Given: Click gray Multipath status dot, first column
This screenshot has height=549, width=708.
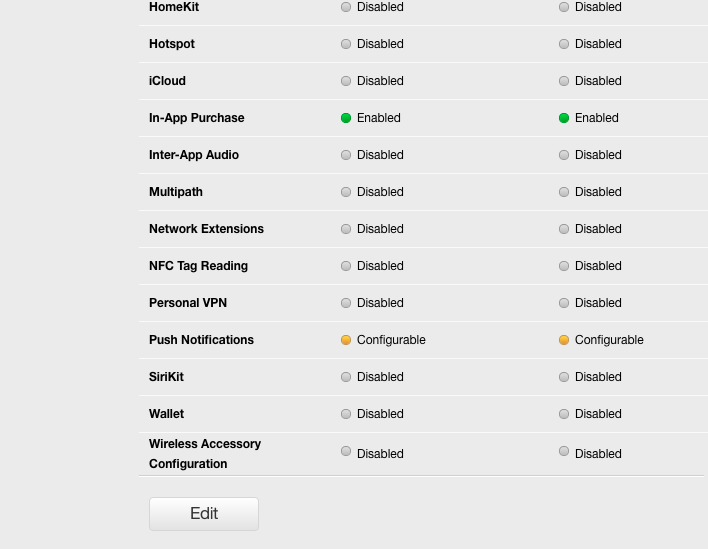Looking at the screenshot, I should coord(346,192).
